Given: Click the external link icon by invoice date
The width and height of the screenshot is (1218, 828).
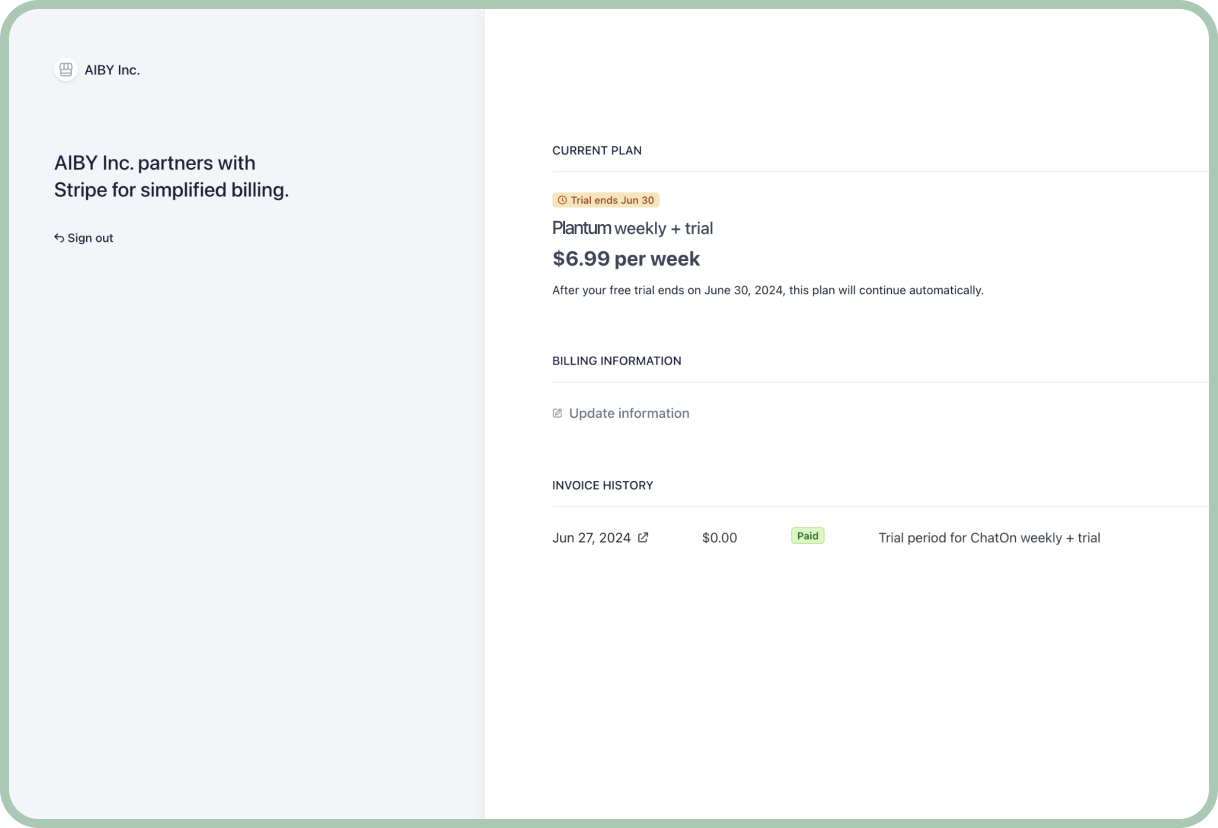Looking at the screenshot, I should [x=643, y=537].
